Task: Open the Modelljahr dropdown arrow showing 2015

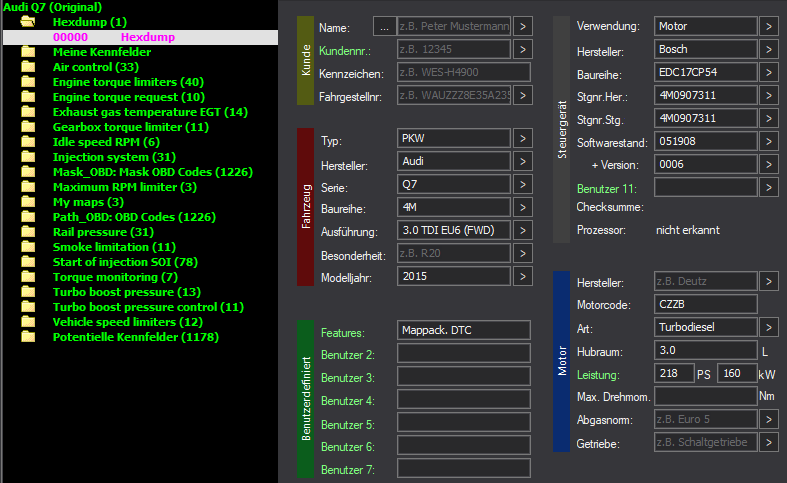Action: pos(524,276)
